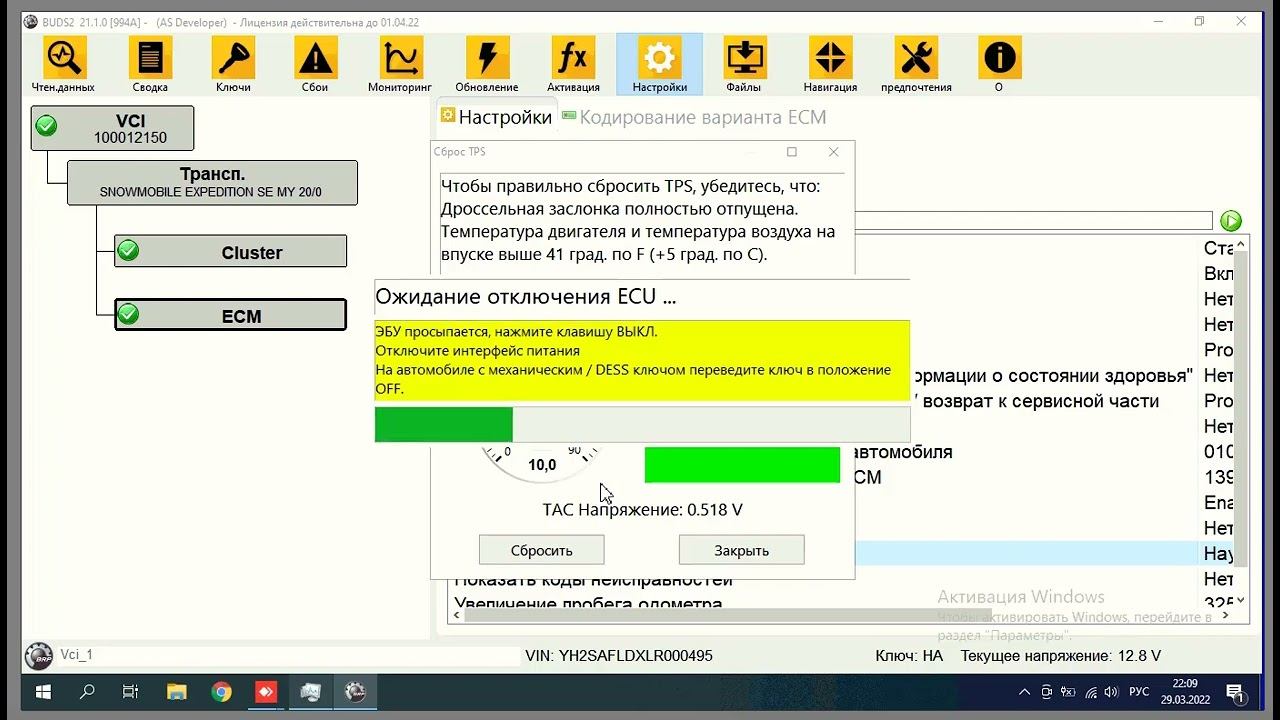Viewport: 1280px width, 720px height.
Task: Open Google Chrome from the taskbar
Action: 222,692
